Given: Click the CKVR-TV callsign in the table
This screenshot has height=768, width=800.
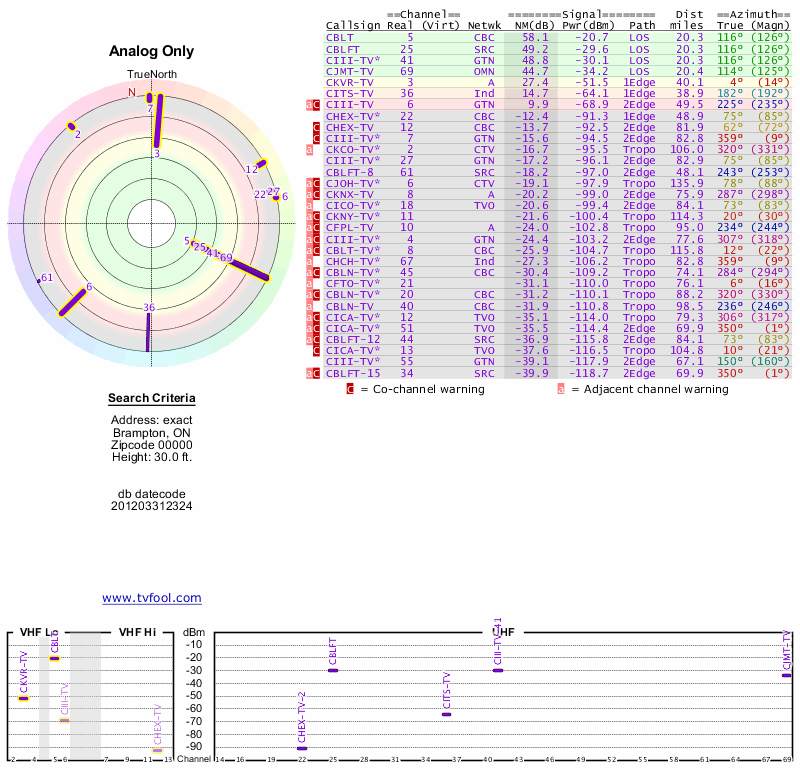Looking at the screenshot, I should tap(350, 82).
